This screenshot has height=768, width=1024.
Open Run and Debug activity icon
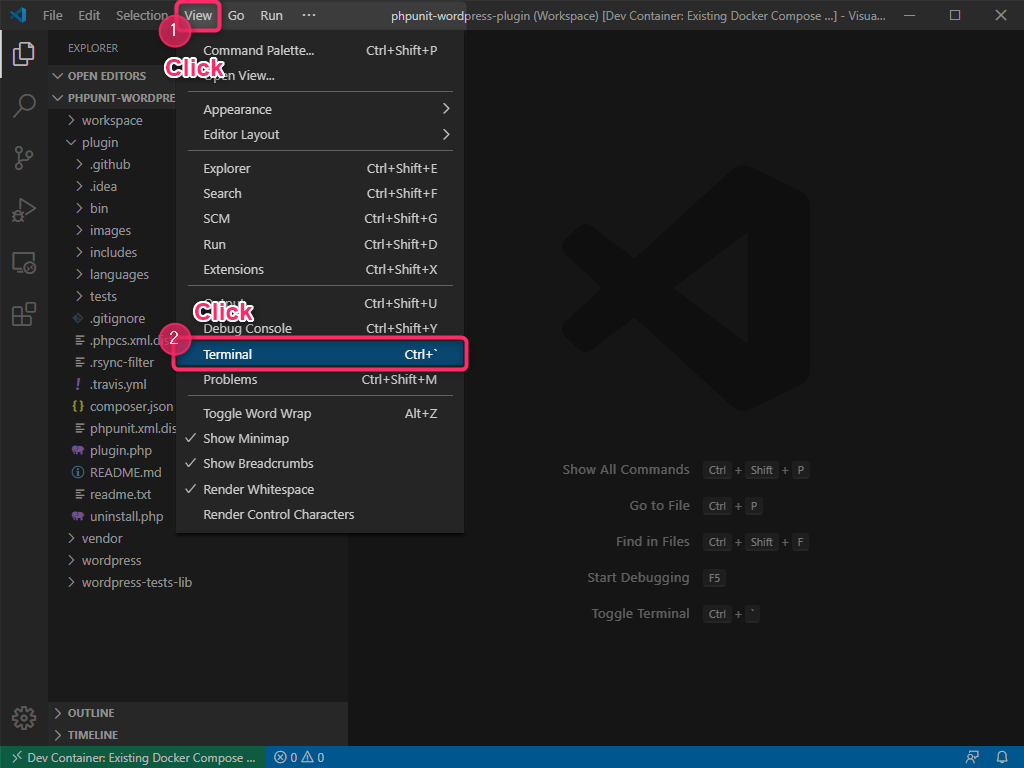click(24, 210)
